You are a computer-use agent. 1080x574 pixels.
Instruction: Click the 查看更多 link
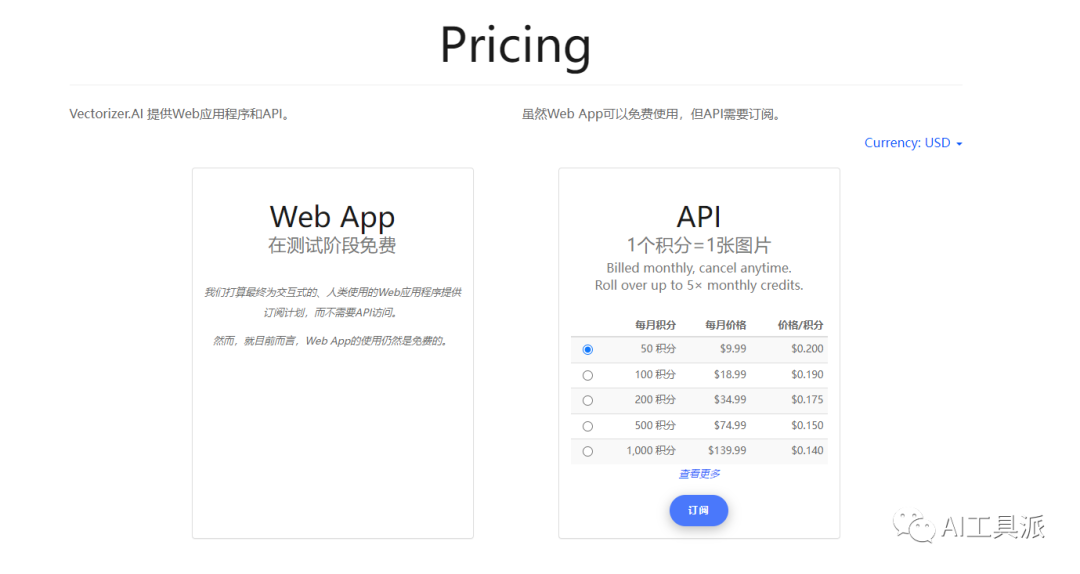(x=699, y=474)
